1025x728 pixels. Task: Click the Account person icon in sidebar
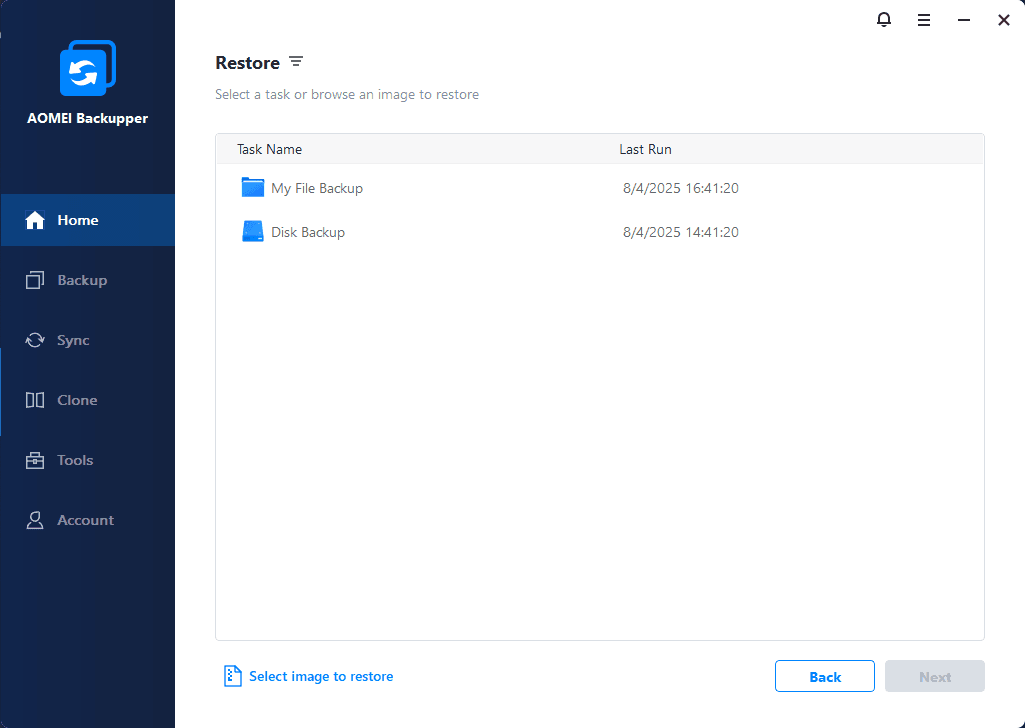point(35,520)
